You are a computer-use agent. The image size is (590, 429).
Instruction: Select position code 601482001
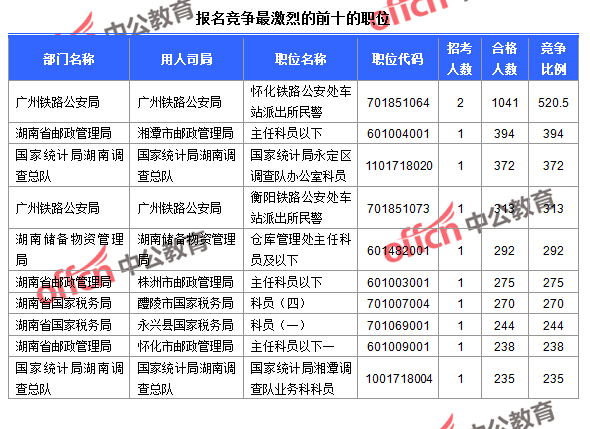[x=398, y=251]
